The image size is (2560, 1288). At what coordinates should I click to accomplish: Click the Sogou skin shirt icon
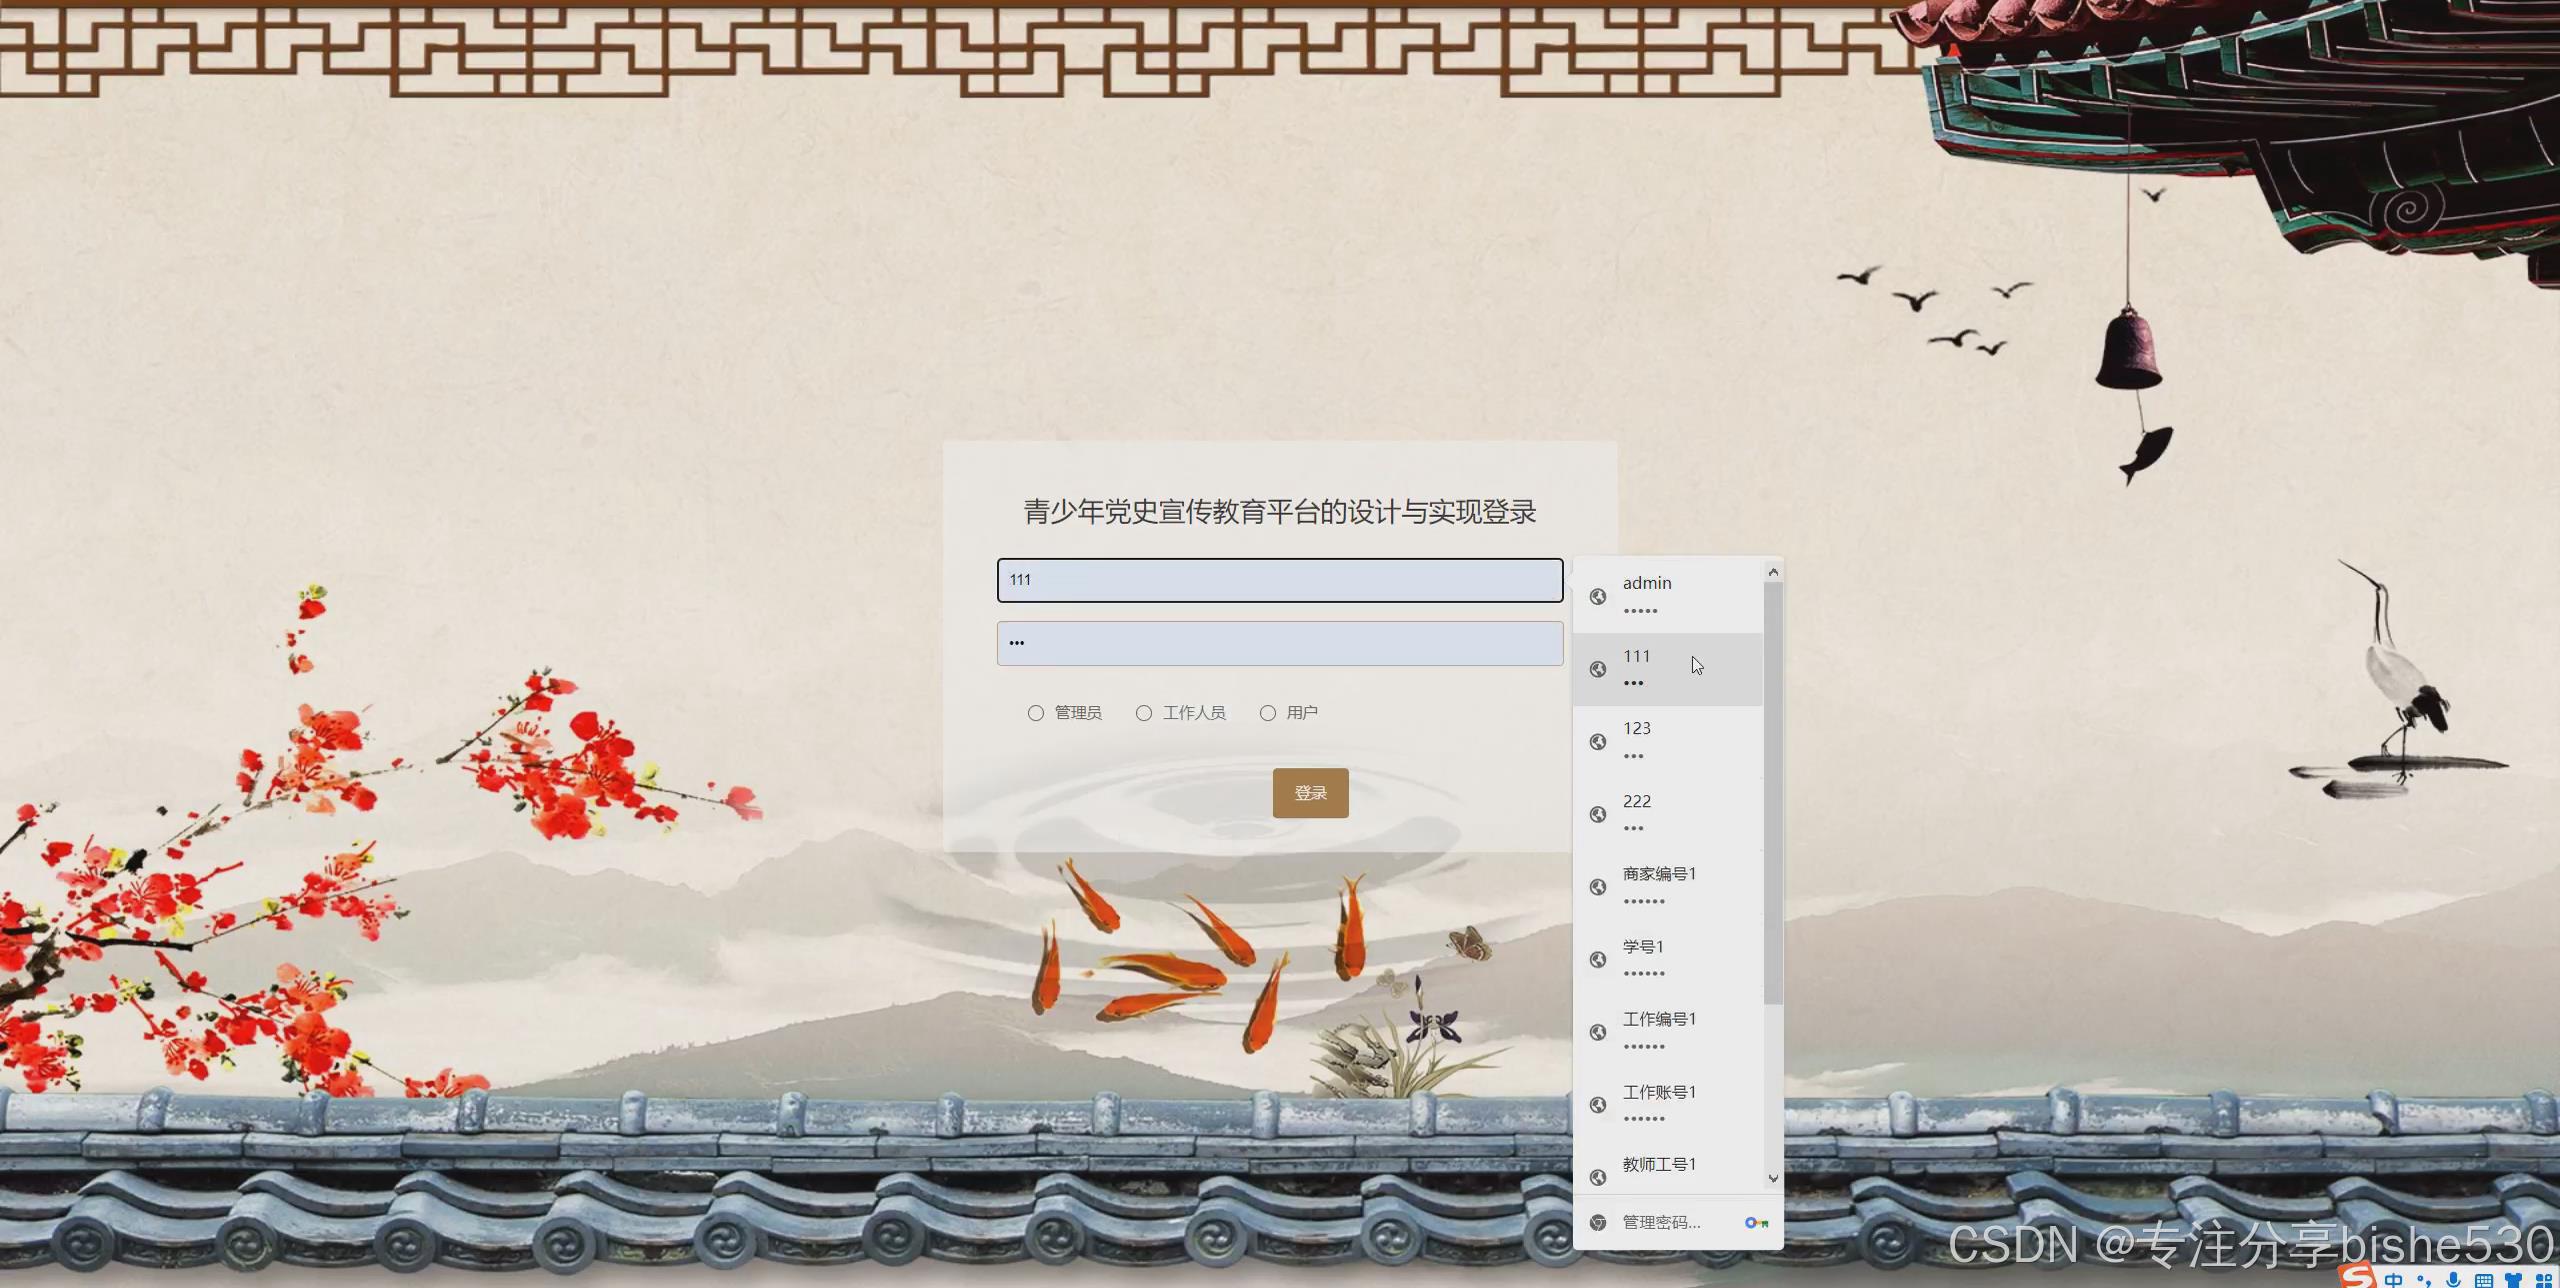[2514, 1280]
